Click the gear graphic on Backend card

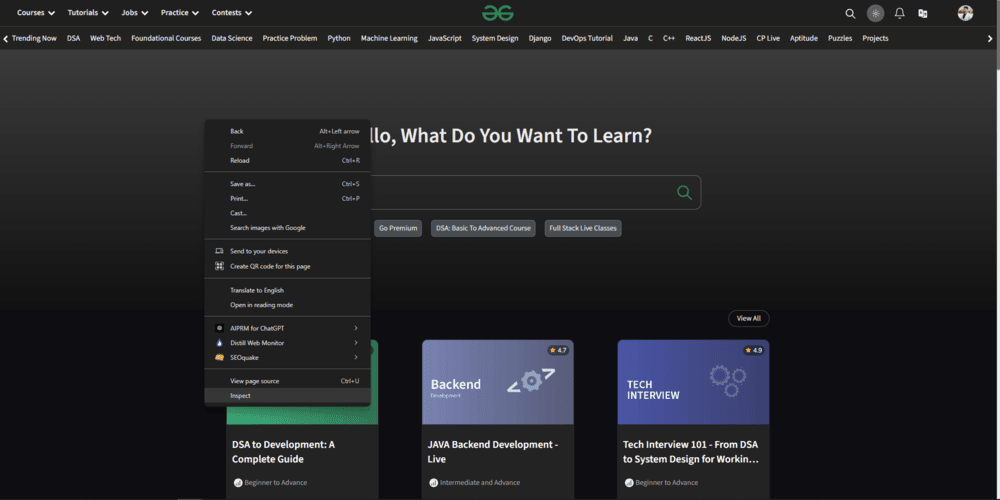(531, 381)
